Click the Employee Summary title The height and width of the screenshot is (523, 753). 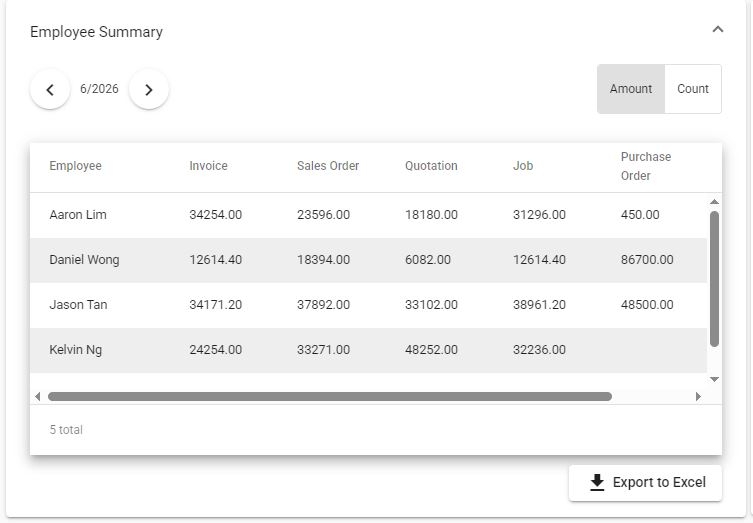pos(97,32)
